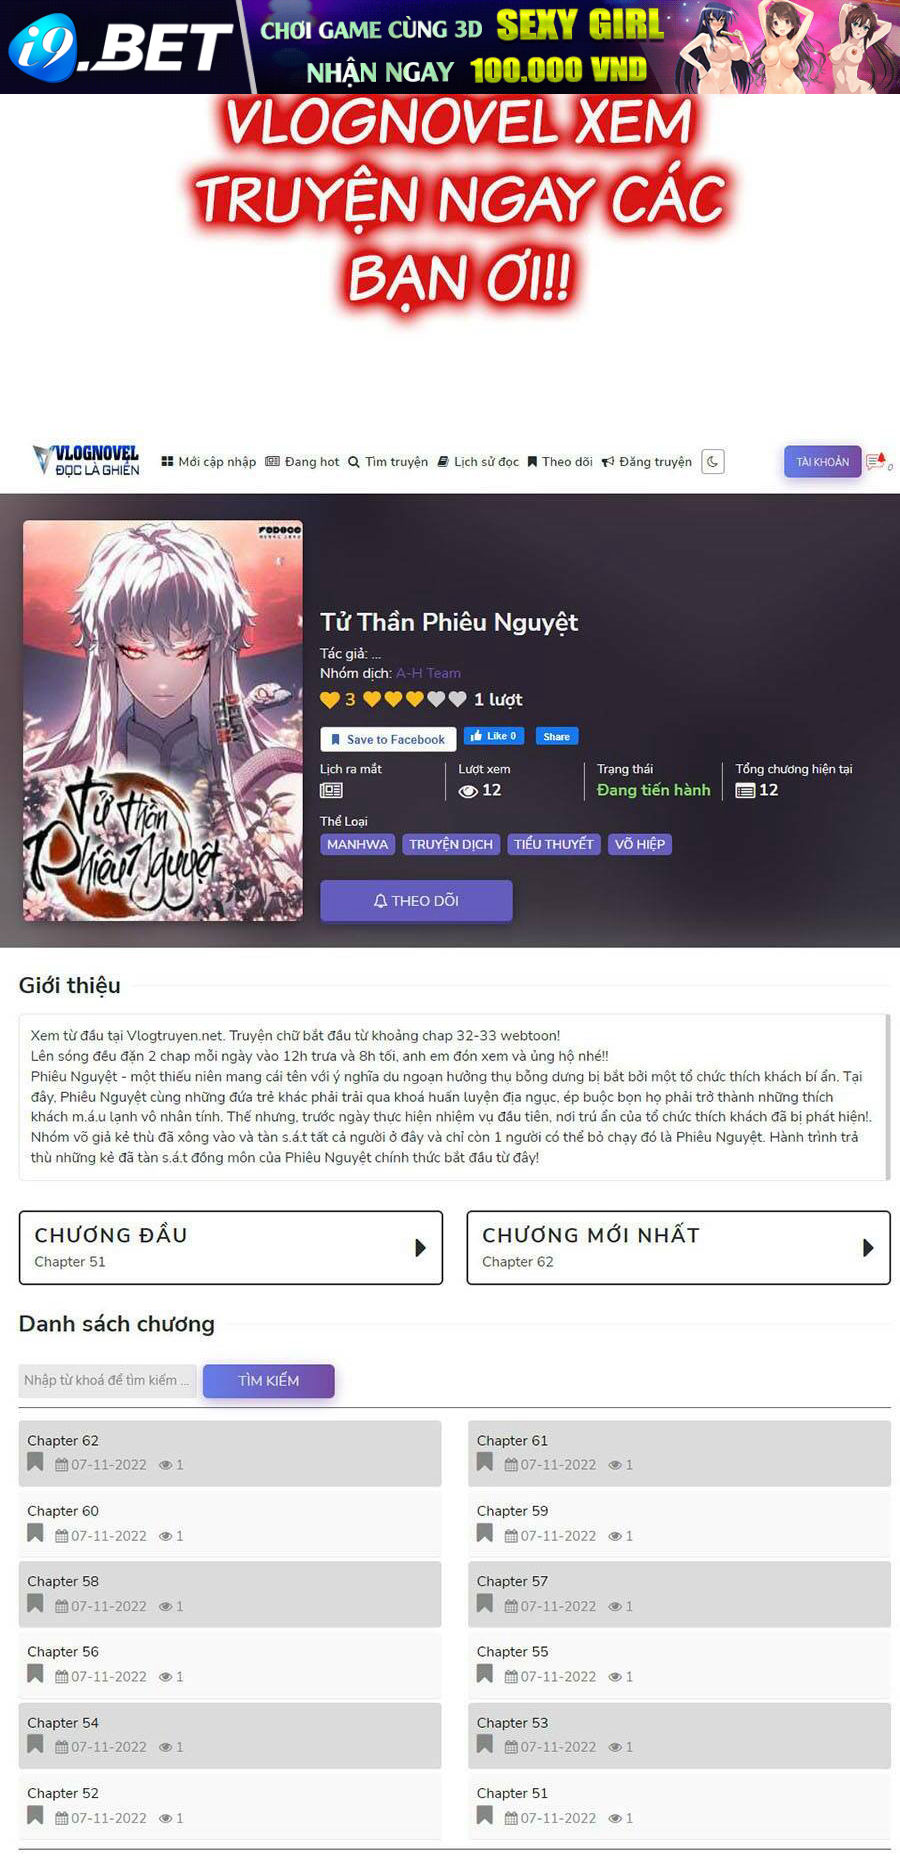Expand CHƯƠNG ĐẦU arrow to Chapter 51
This screenshot has height=1863, width=900.
tap(421, 1248)
